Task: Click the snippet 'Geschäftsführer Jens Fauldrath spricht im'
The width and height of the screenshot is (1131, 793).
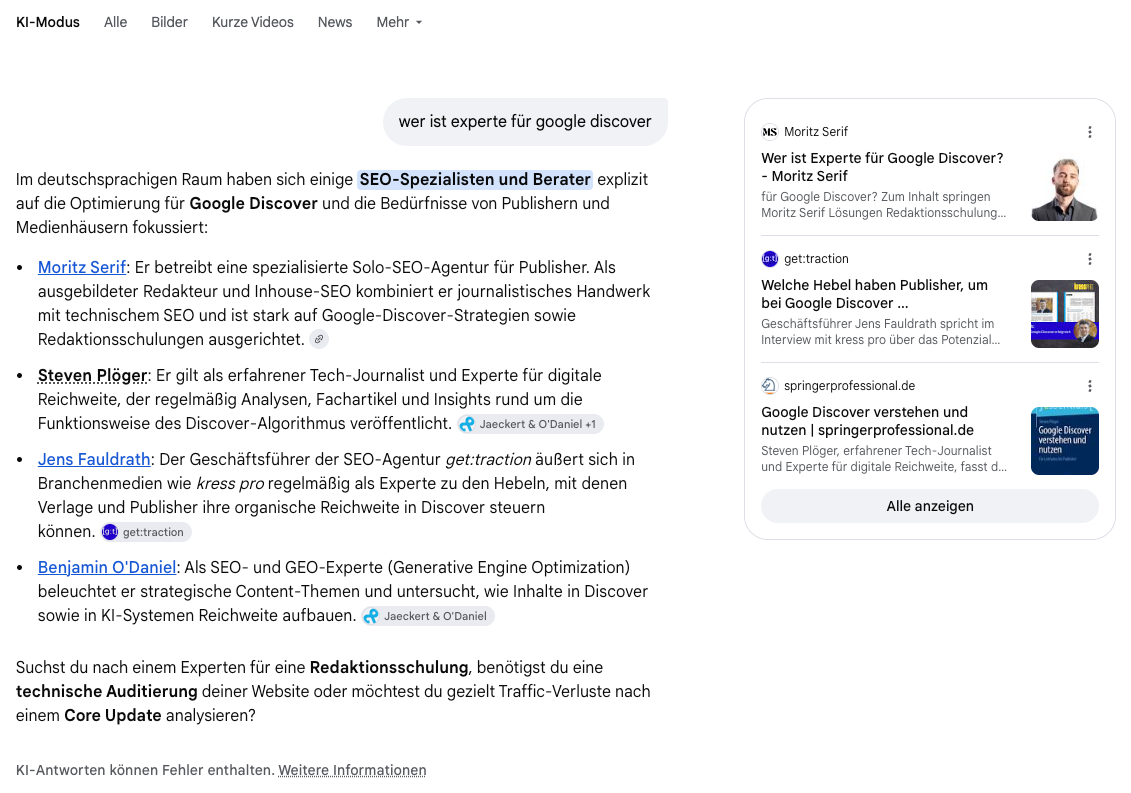Action: click(878, 324)
